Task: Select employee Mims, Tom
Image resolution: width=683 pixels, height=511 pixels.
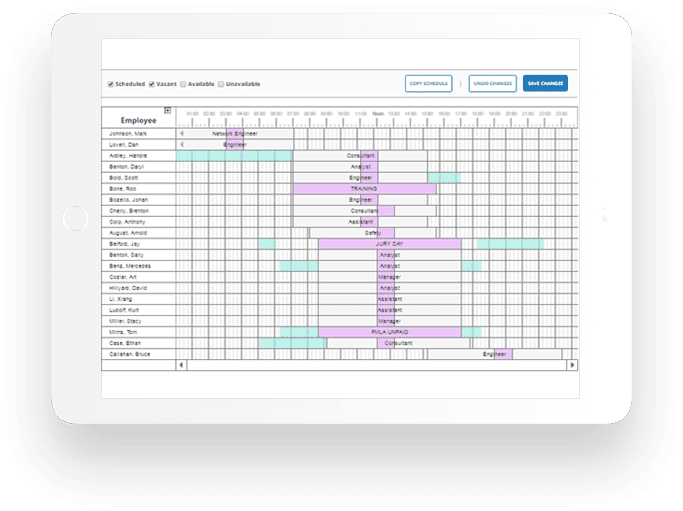Action: (123, 332)
